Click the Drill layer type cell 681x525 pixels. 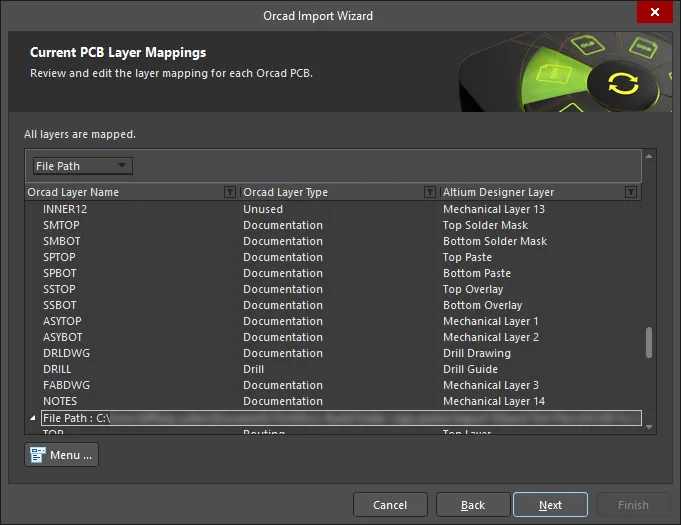(x=254, y=369)
